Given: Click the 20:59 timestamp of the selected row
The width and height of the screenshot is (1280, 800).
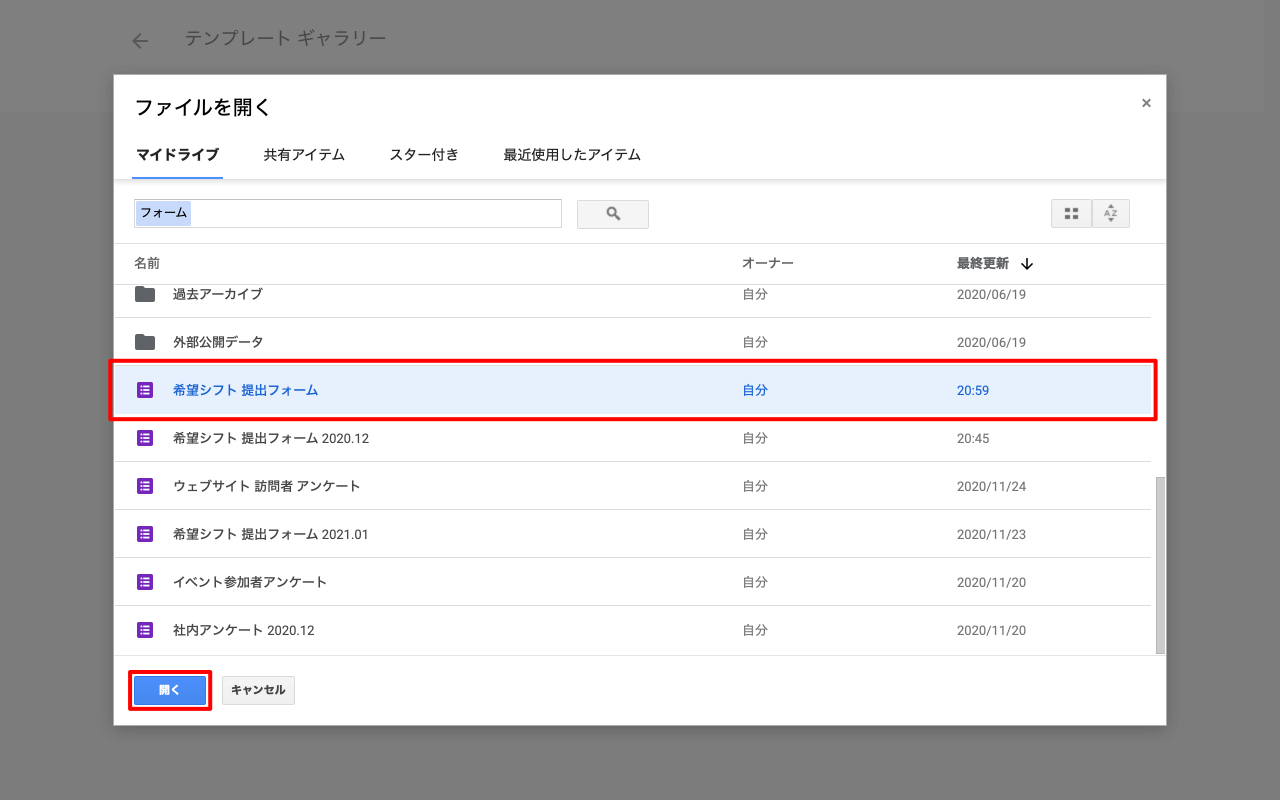Looking at the screenshot, I should point(973,390).
